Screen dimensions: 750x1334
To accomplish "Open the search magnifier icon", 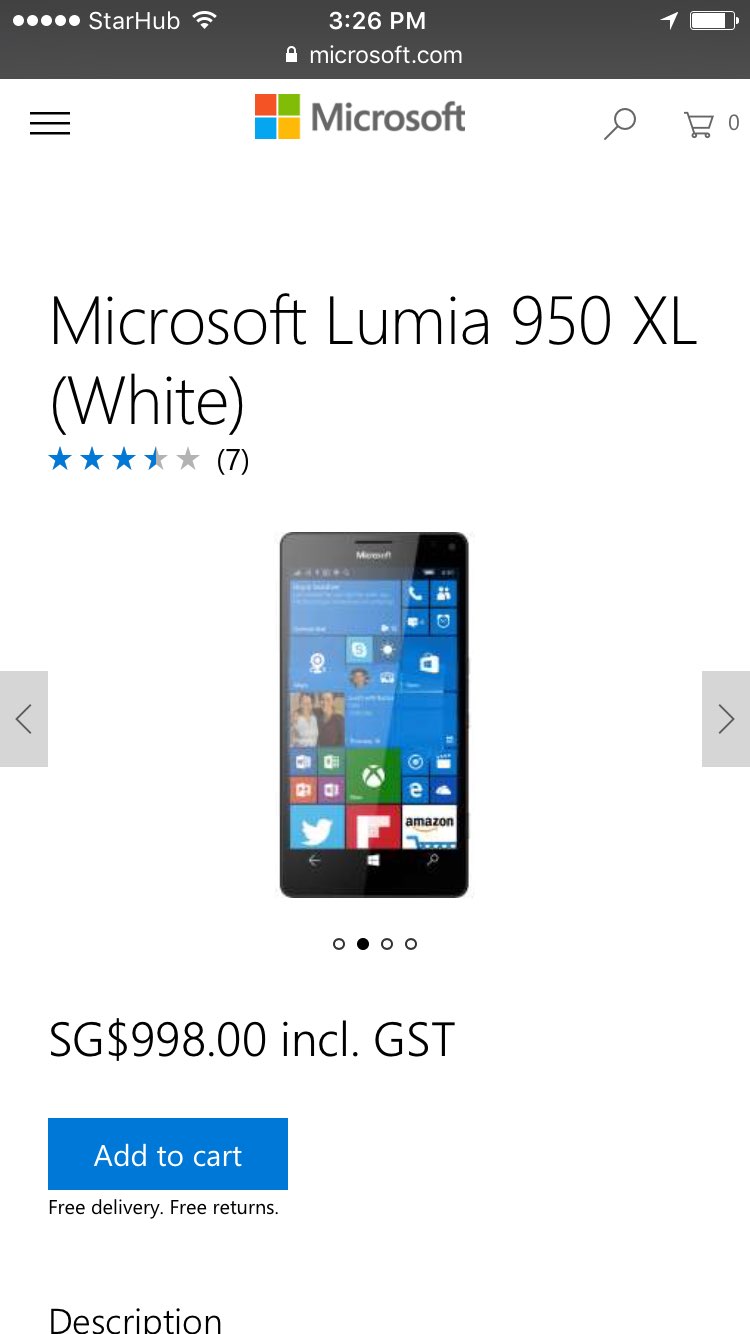I will click(620, 124).
